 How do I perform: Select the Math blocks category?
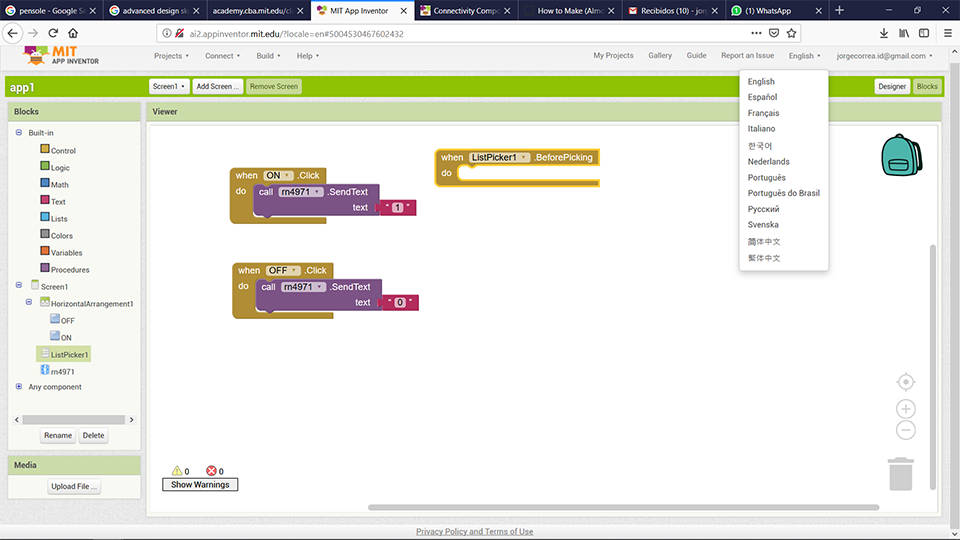[54, 184]
